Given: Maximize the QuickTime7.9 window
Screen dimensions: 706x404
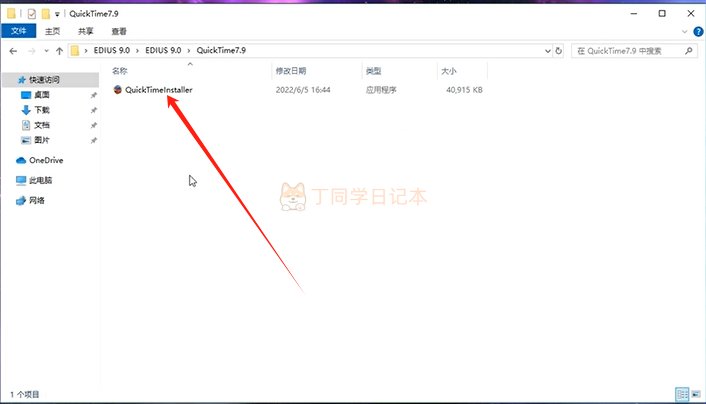Looking at the screenshot, I should click(662, 14).
